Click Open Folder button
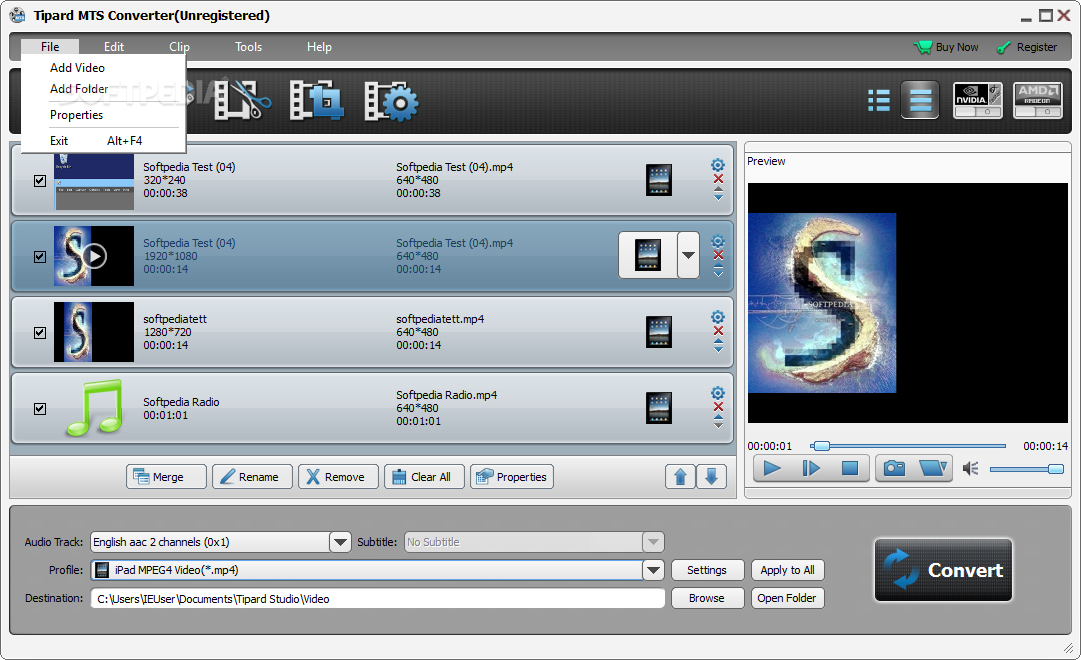 [787, 598]
